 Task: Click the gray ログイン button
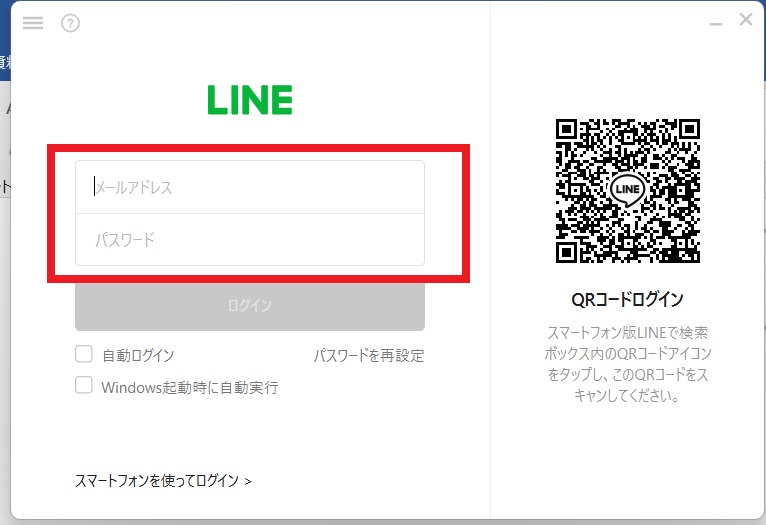click(250, 306)
